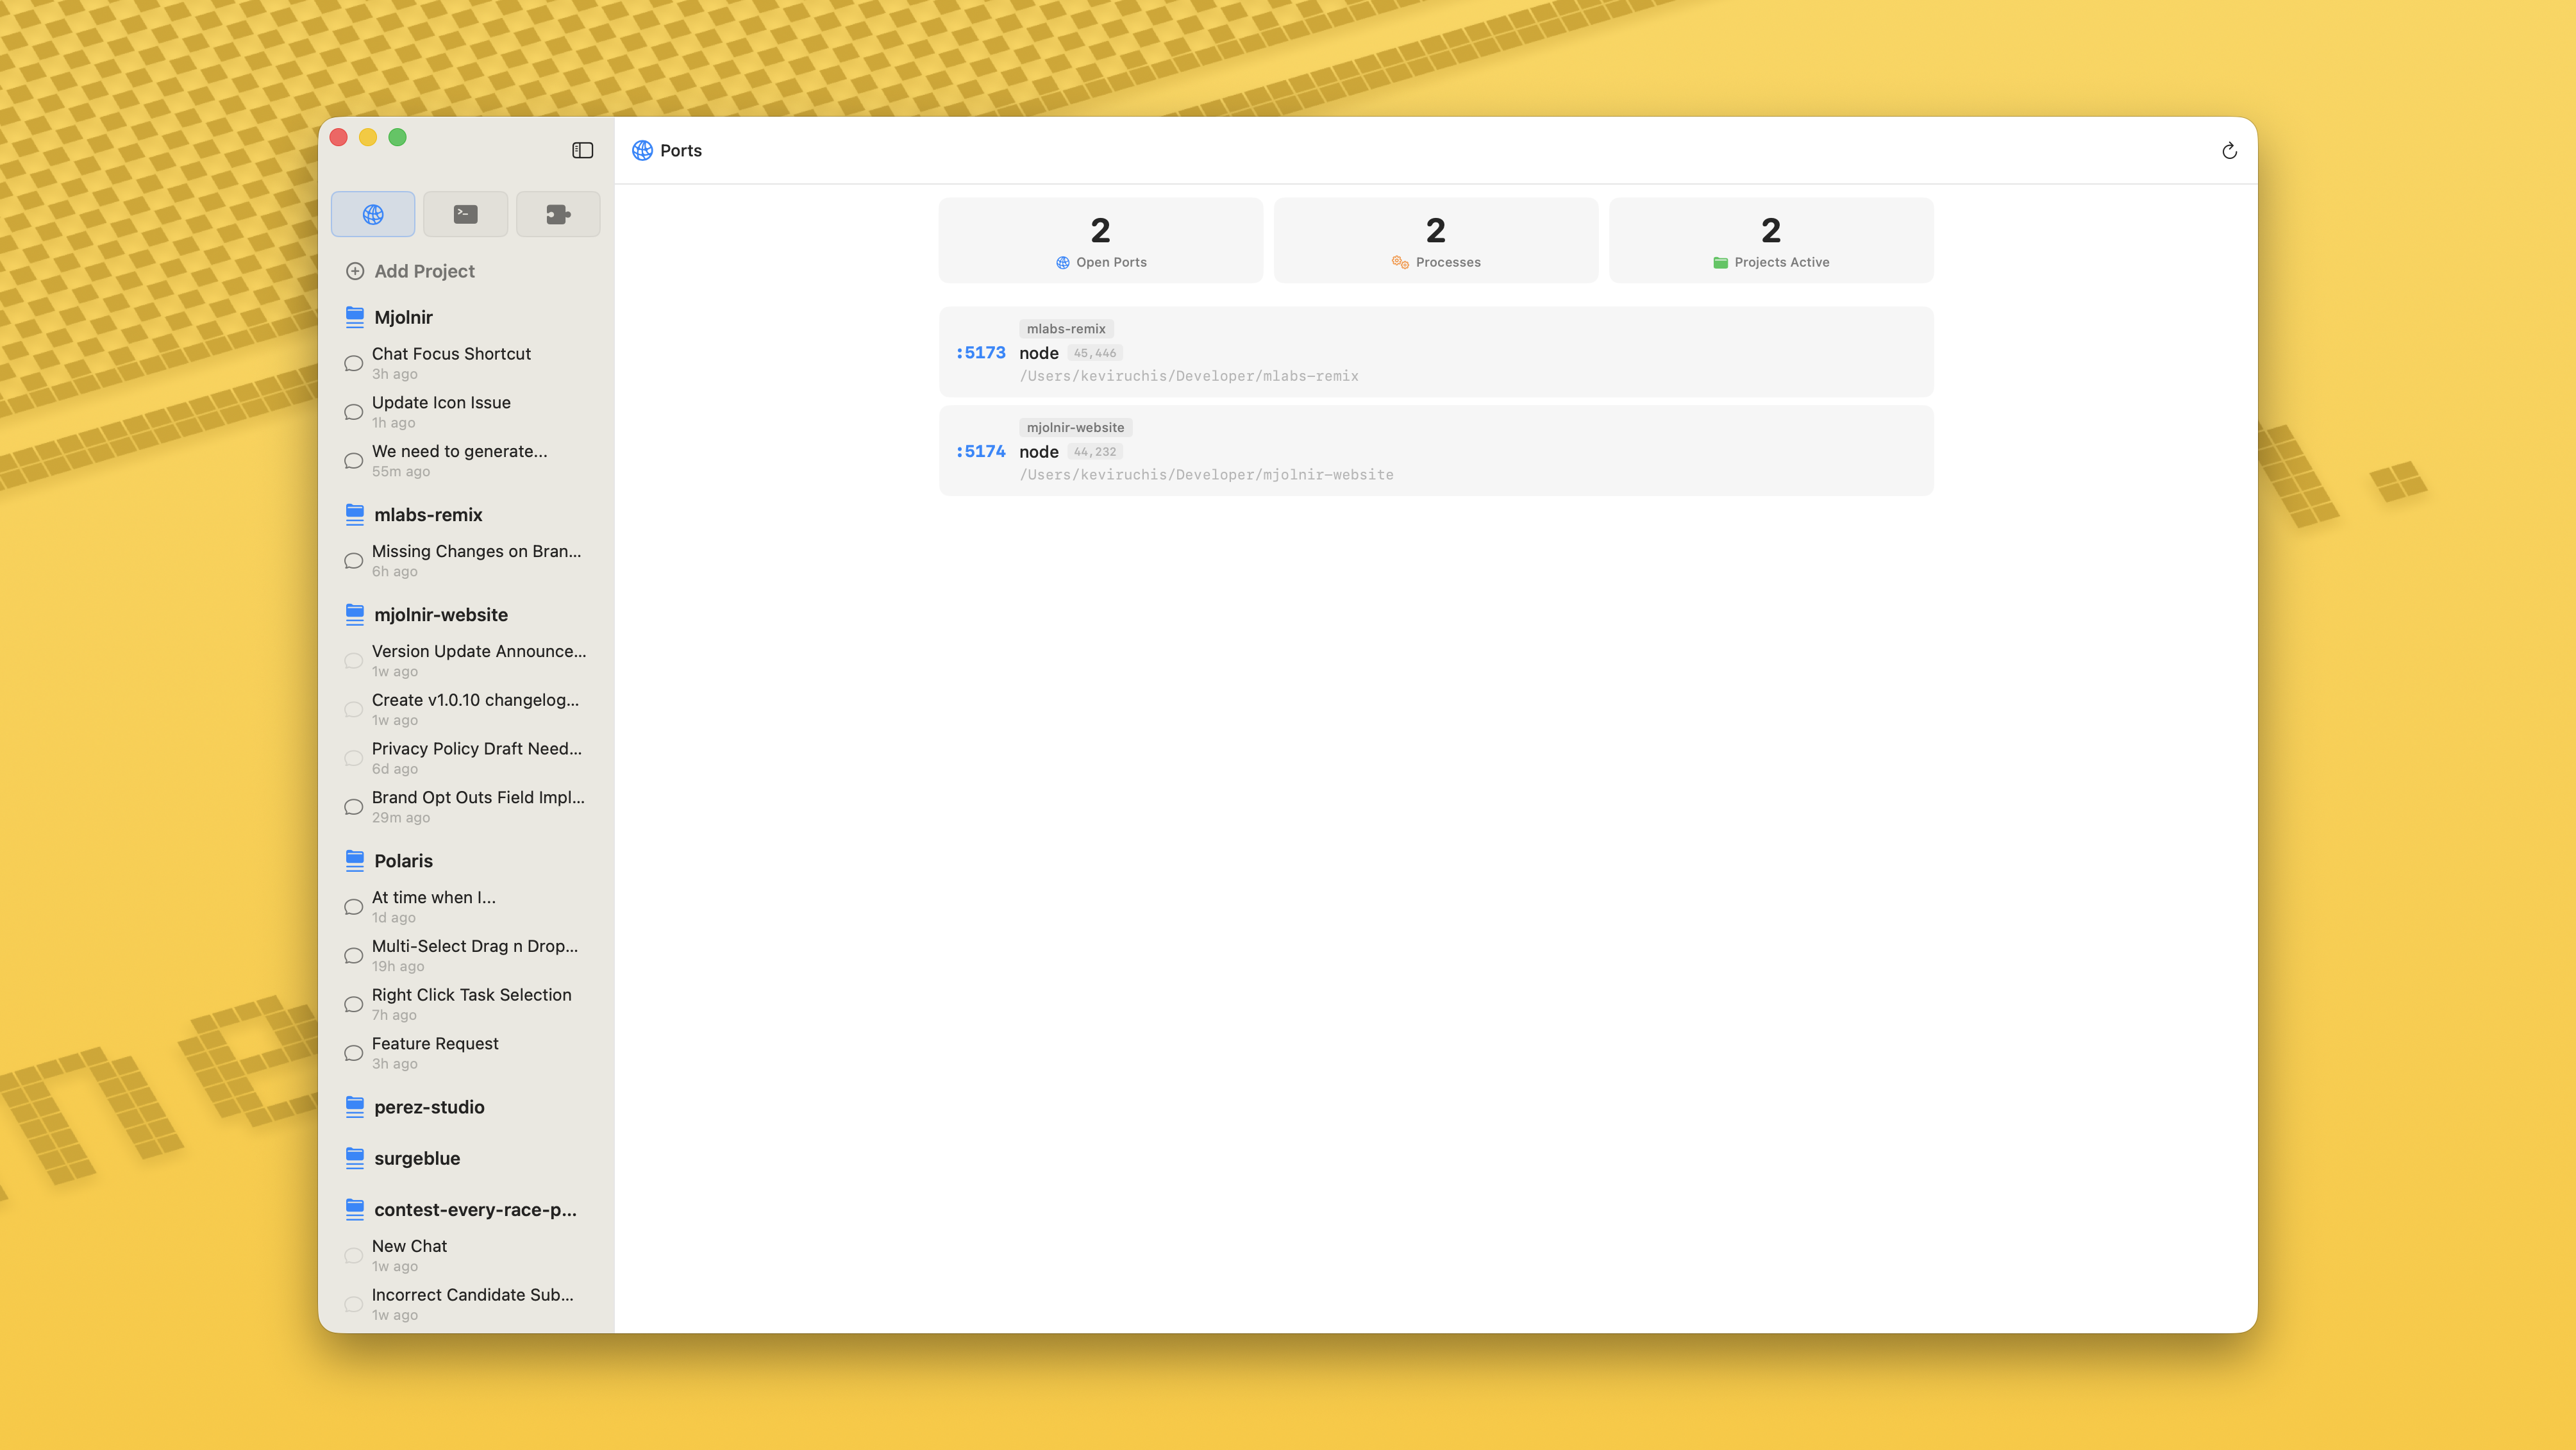The image size is (2576, 1450).
Task: Expand the perez-studio project
Action: click(x=428, y=1107)
